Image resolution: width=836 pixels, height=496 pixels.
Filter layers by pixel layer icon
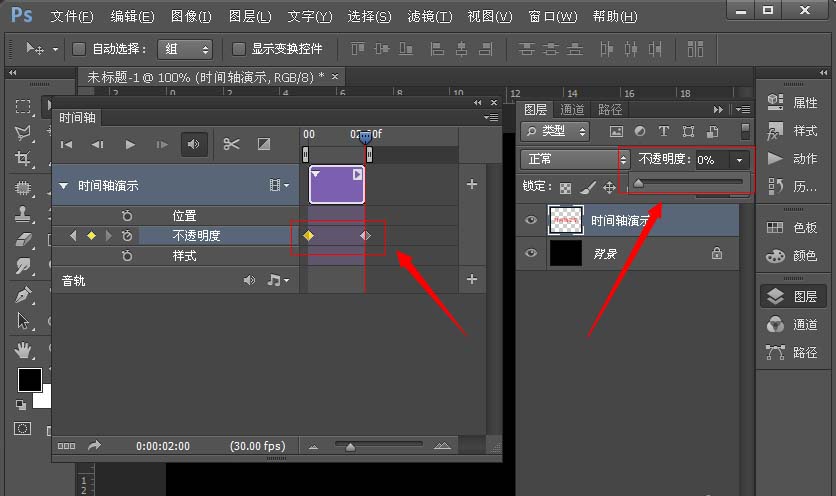pyautogui.click(x=616, y=131)
